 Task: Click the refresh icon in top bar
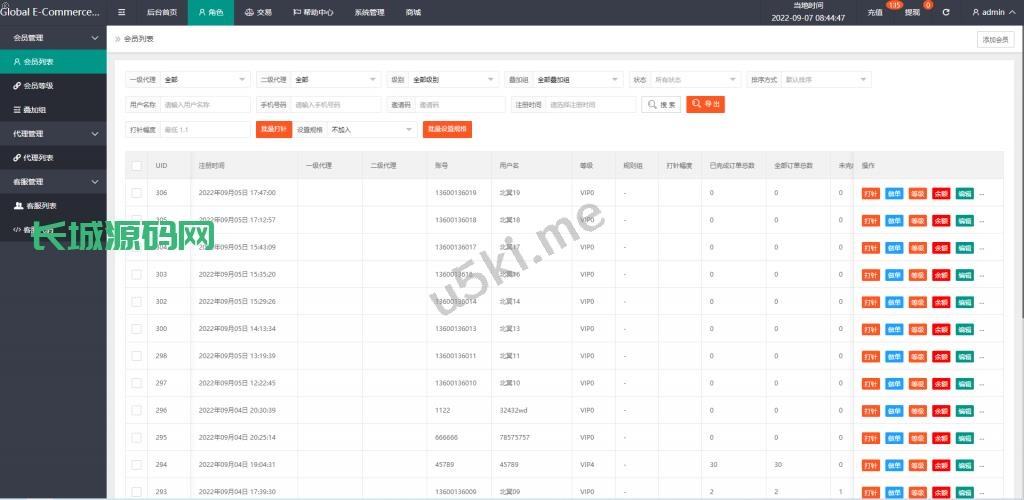946,13
